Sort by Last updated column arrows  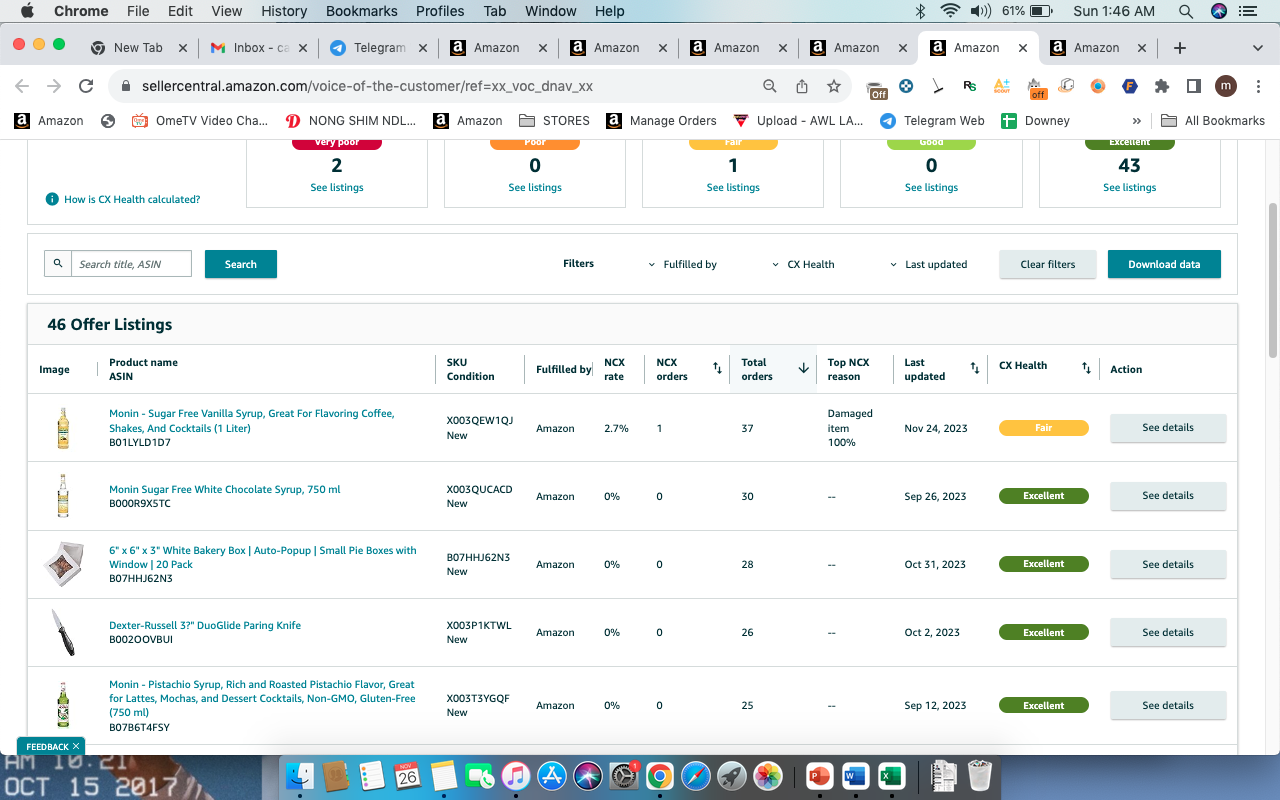click(x=975, y=369)
